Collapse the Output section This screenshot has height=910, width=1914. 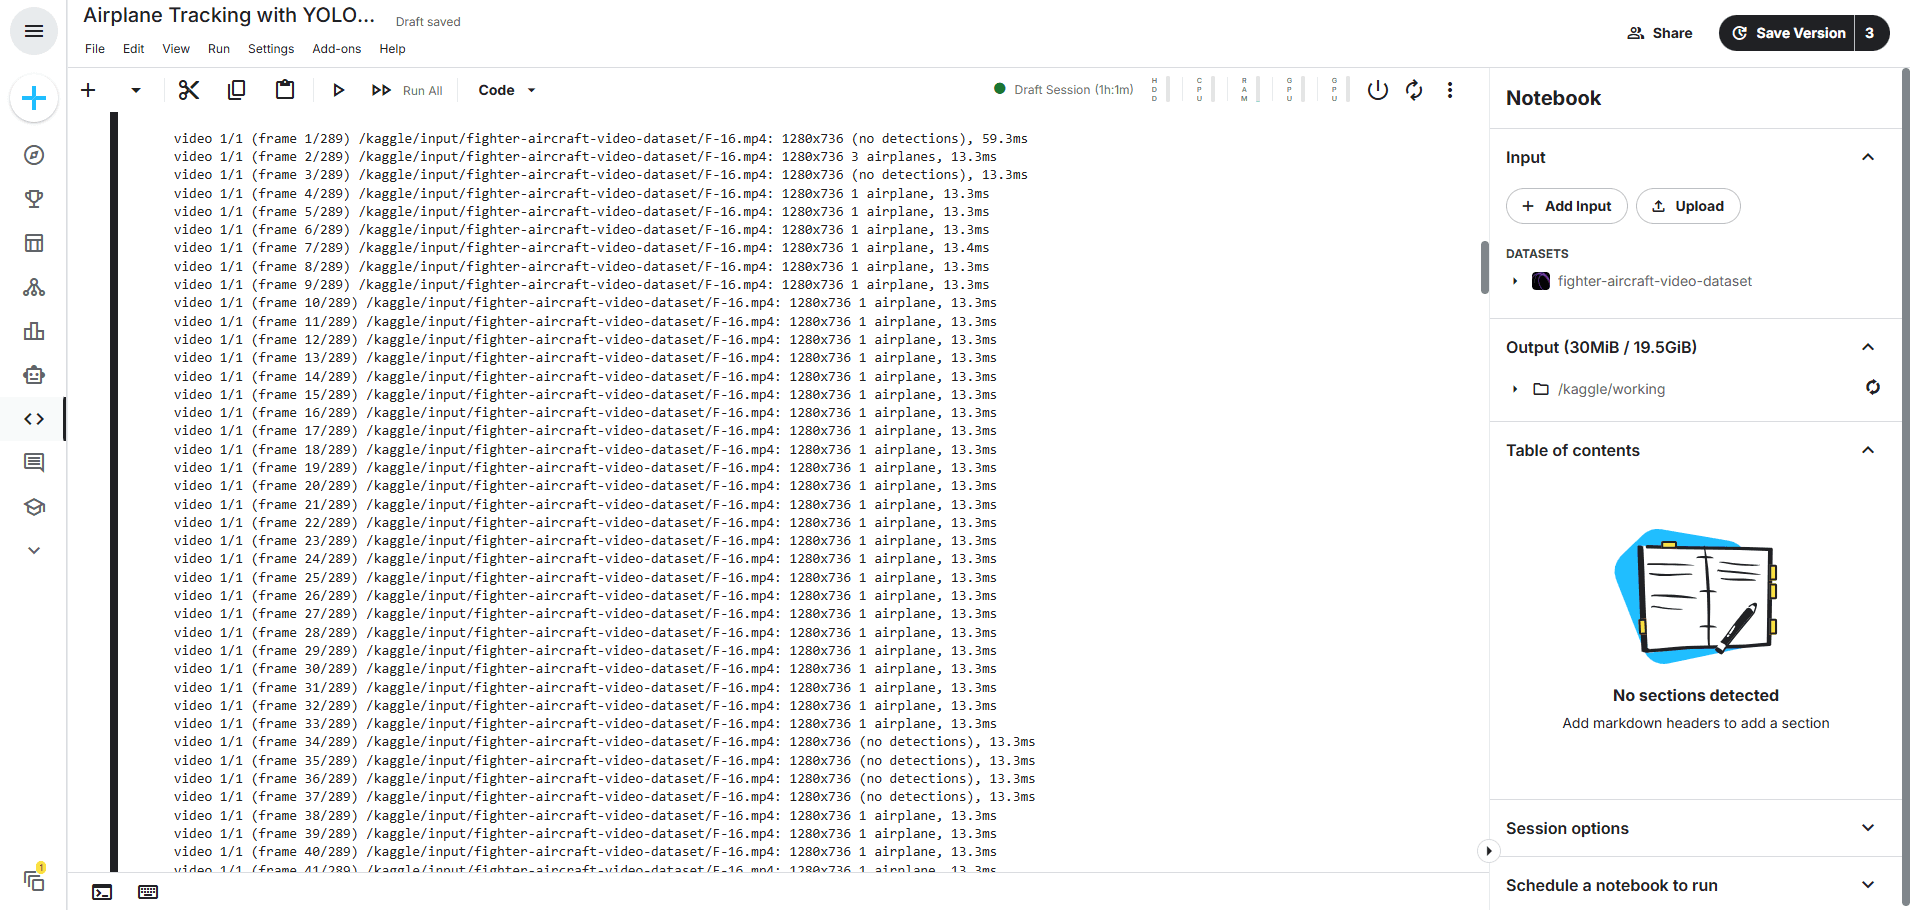1868,347
